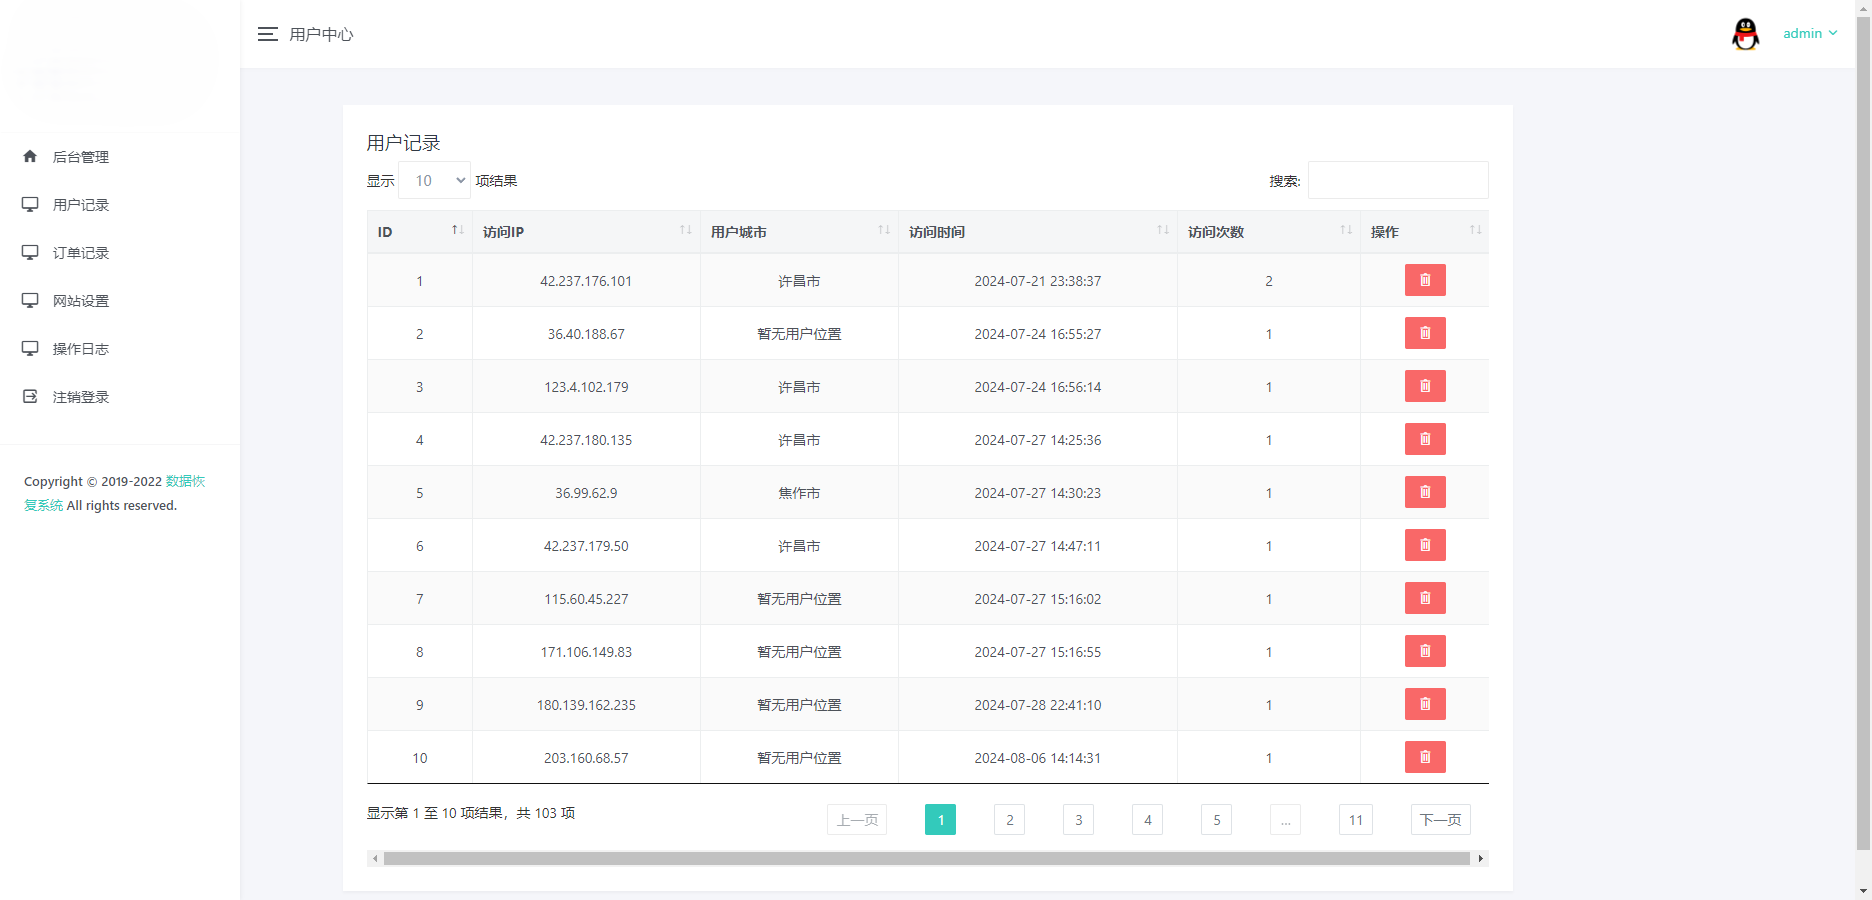Go to page 1 of results
The height and width of the screenshot is (900, 1872).
coord(940,820)
